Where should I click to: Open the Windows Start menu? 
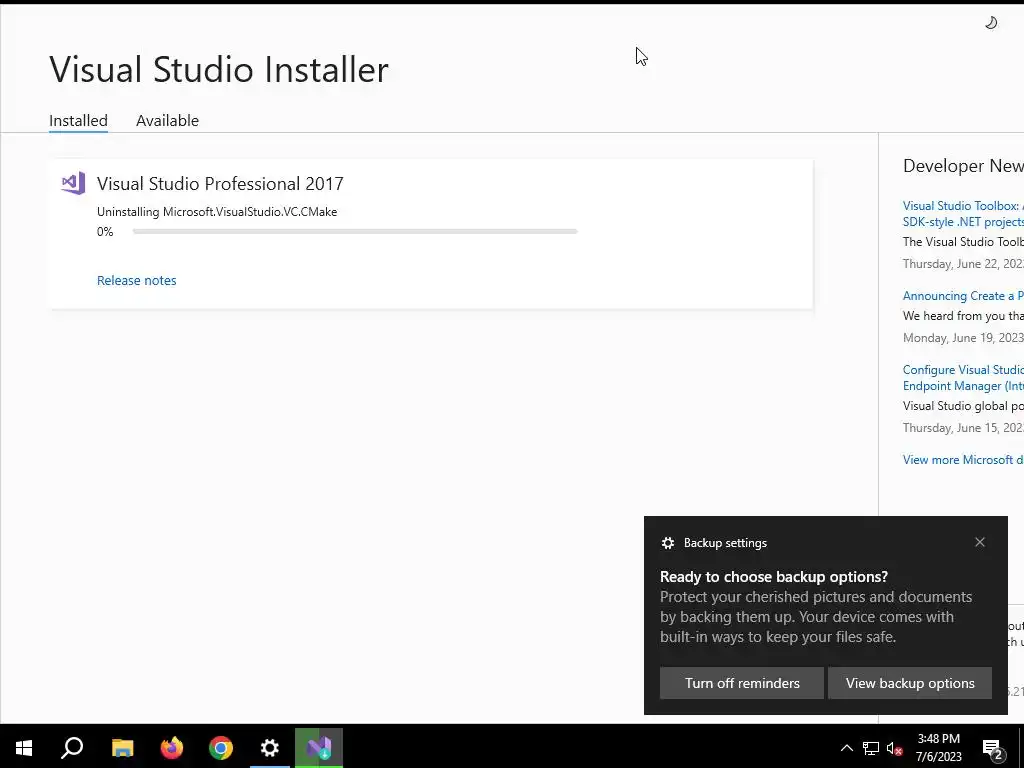coord(24,748)
